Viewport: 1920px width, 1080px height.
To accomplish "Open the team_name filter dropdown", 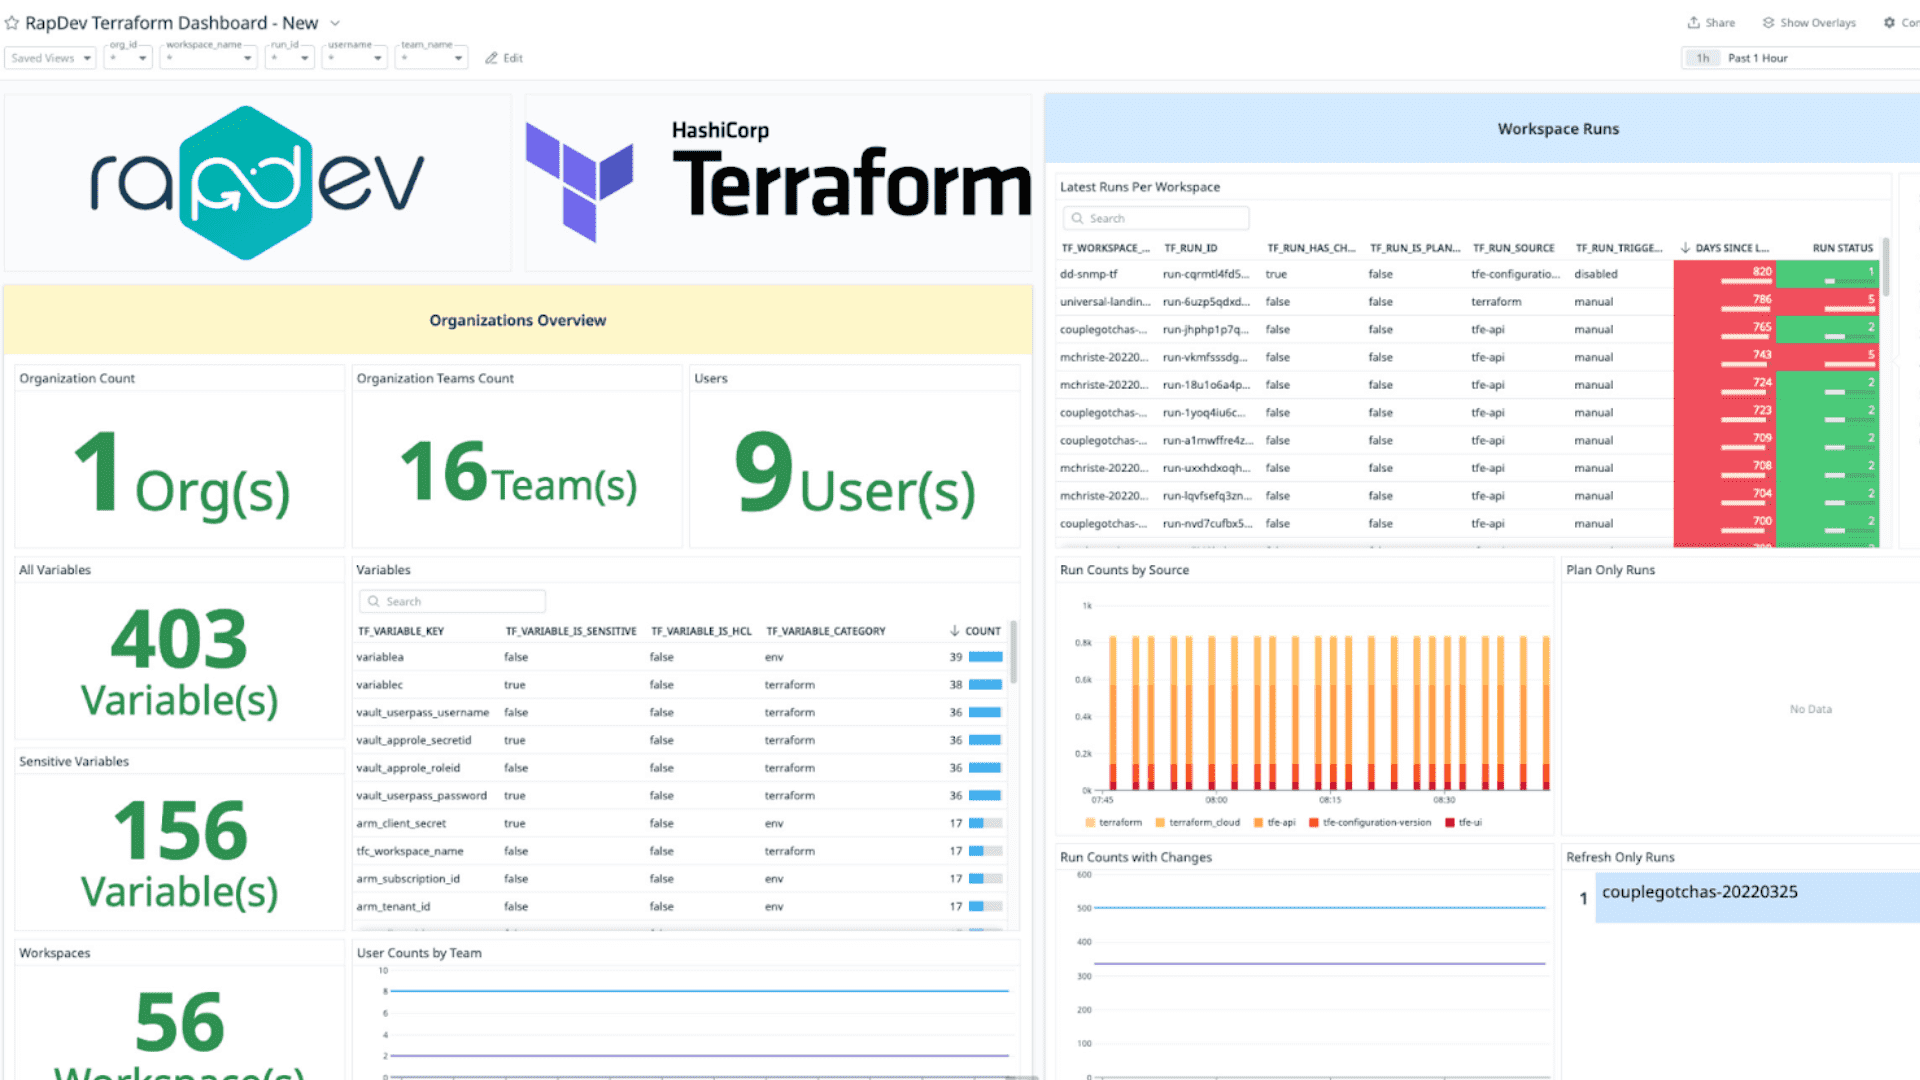I will [431, 58].
